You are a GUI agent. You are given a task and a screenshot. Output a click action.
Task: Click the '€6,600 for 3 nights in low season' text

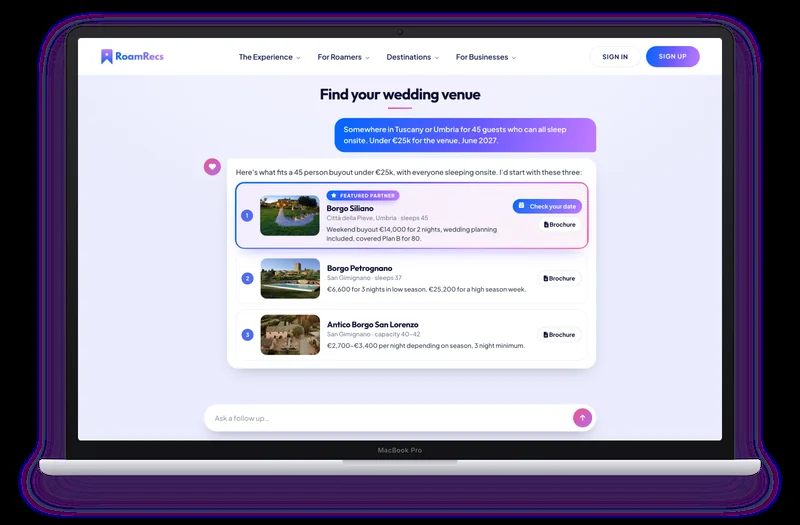(427, 289)
